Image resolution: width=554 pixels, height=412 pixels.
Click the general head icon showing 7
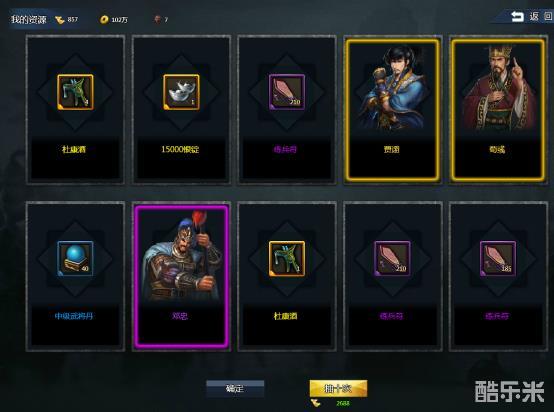pos(158,19)
